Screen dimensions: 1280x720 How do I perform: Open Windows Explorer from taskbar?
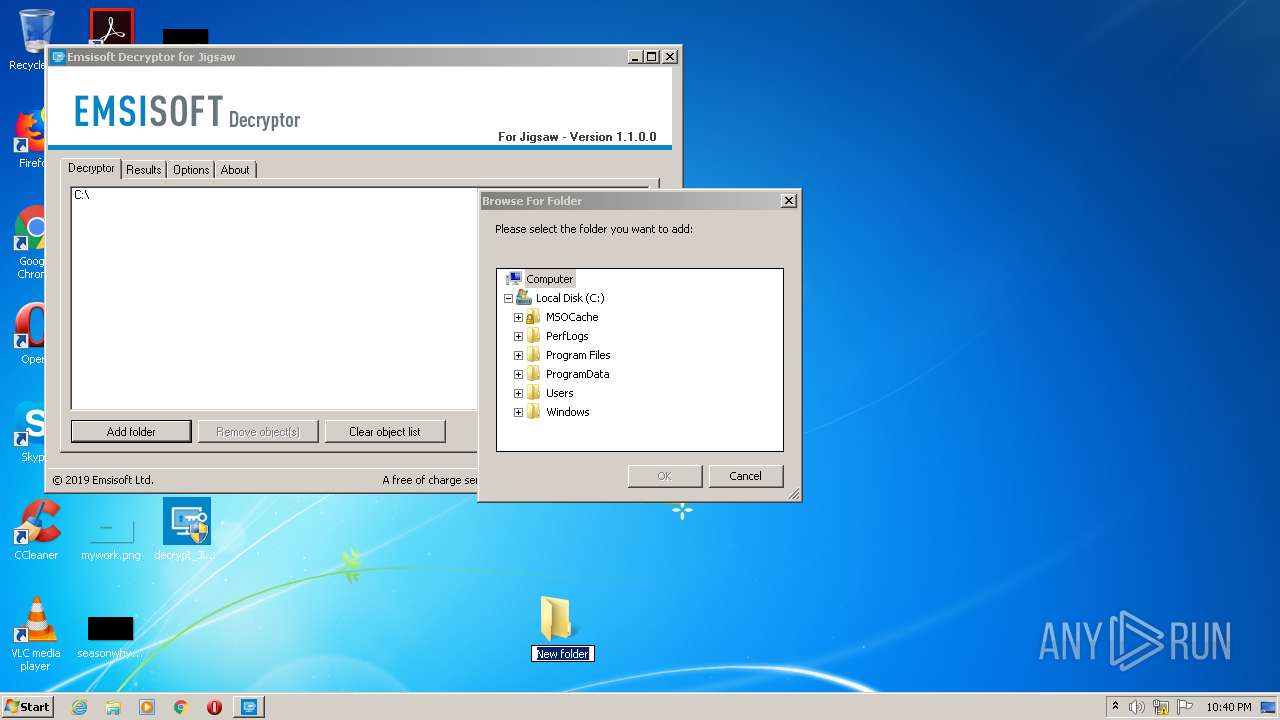point(113,707)
